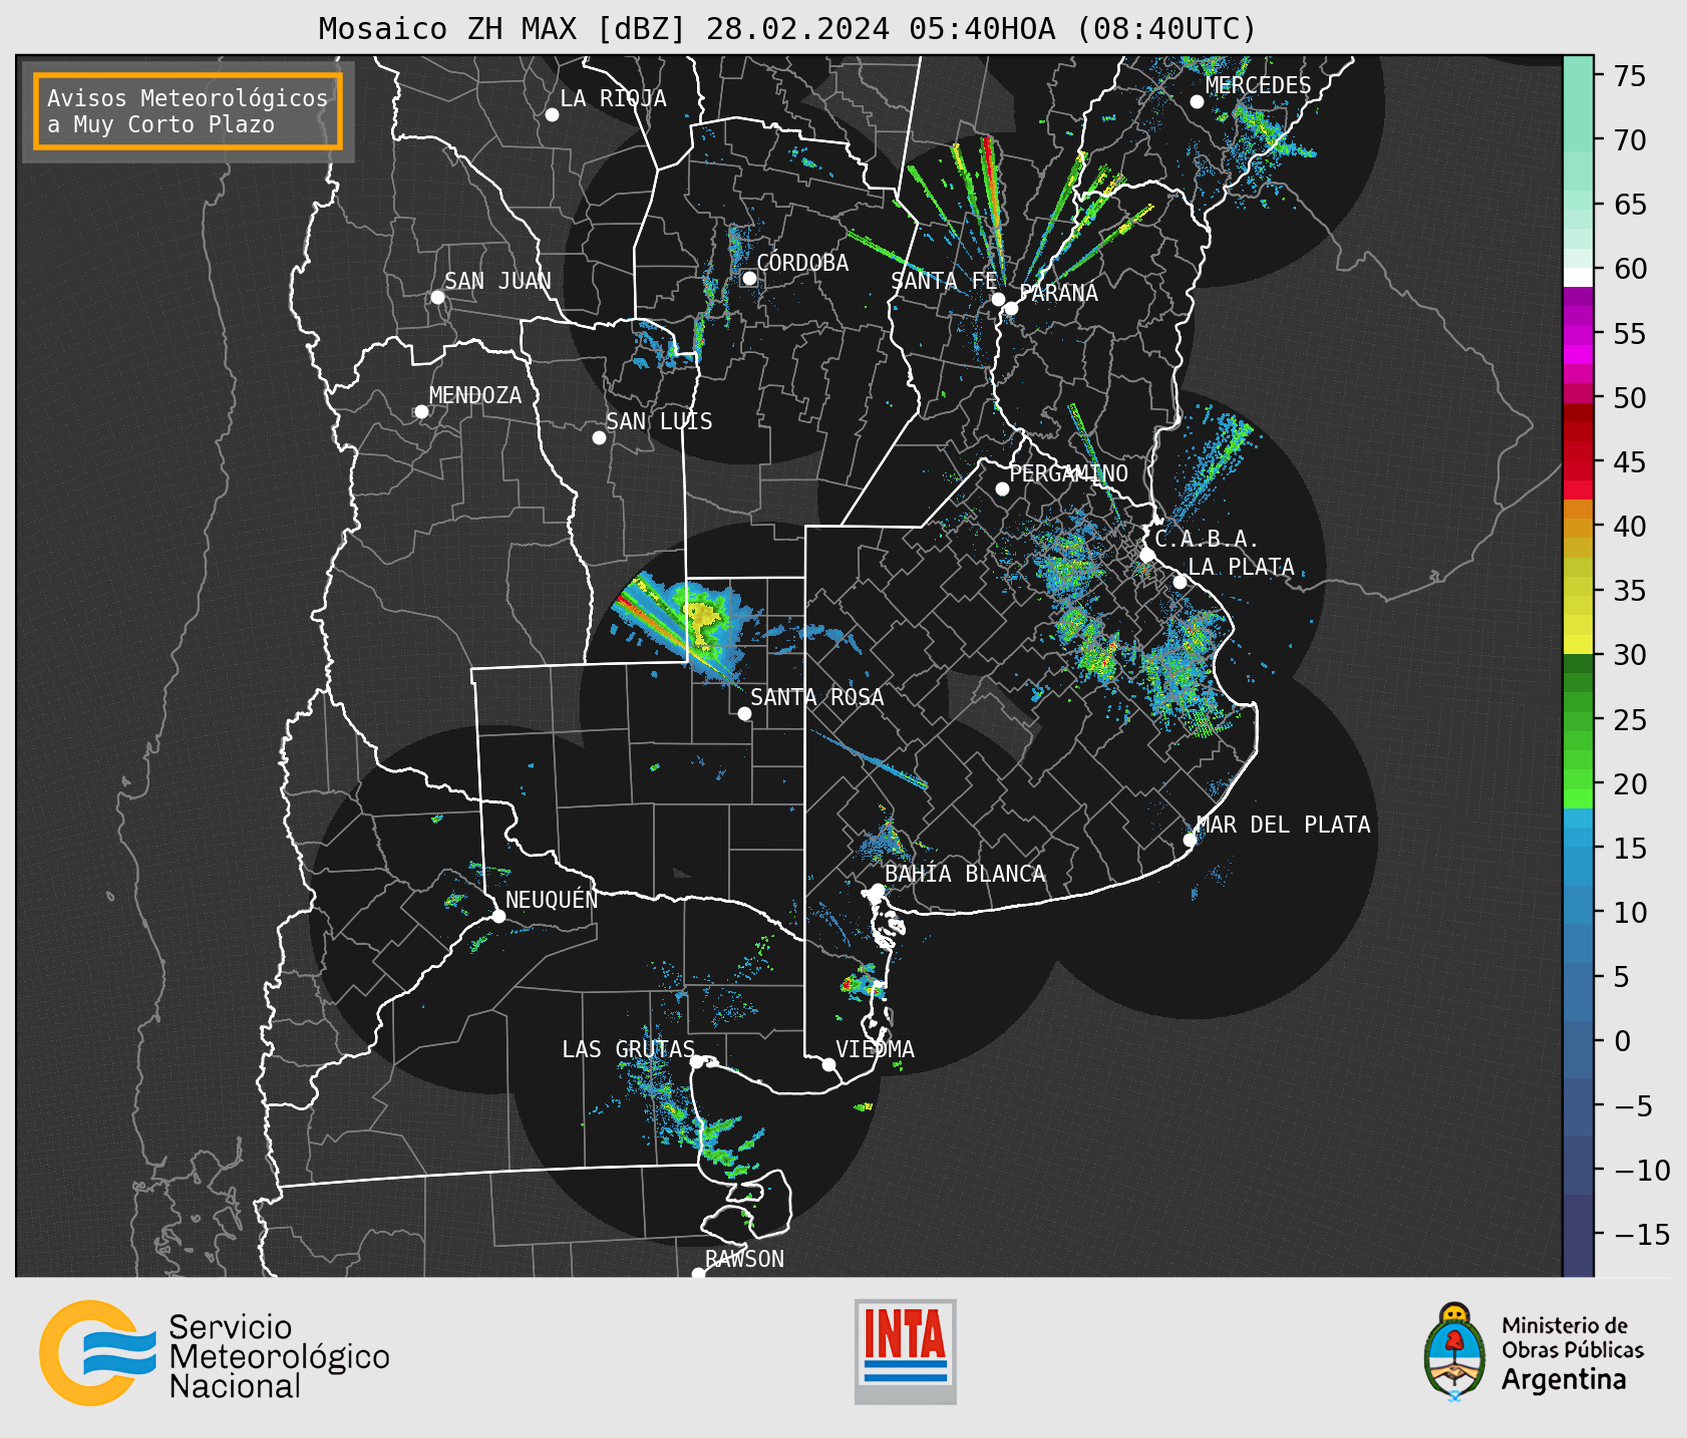Select the SAN LUIS city marker

599,437
